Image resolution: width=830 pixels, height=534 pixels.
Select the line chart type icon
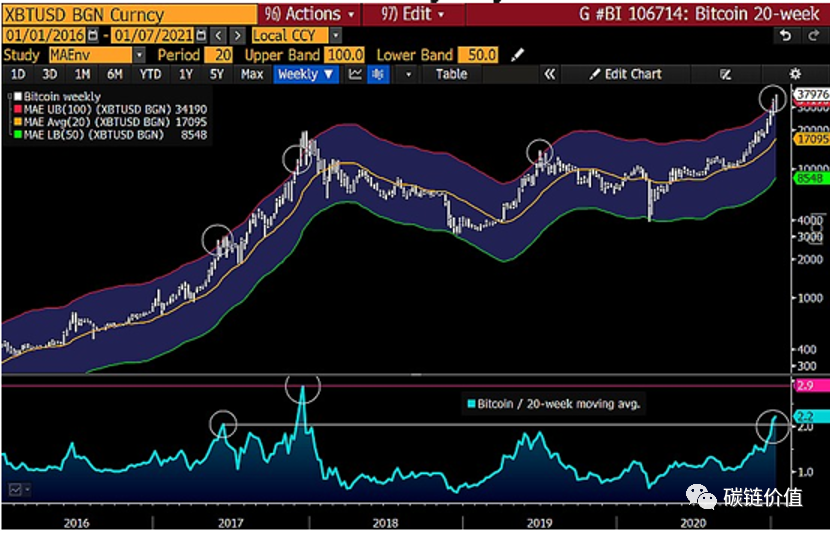[x=355, y=74]
